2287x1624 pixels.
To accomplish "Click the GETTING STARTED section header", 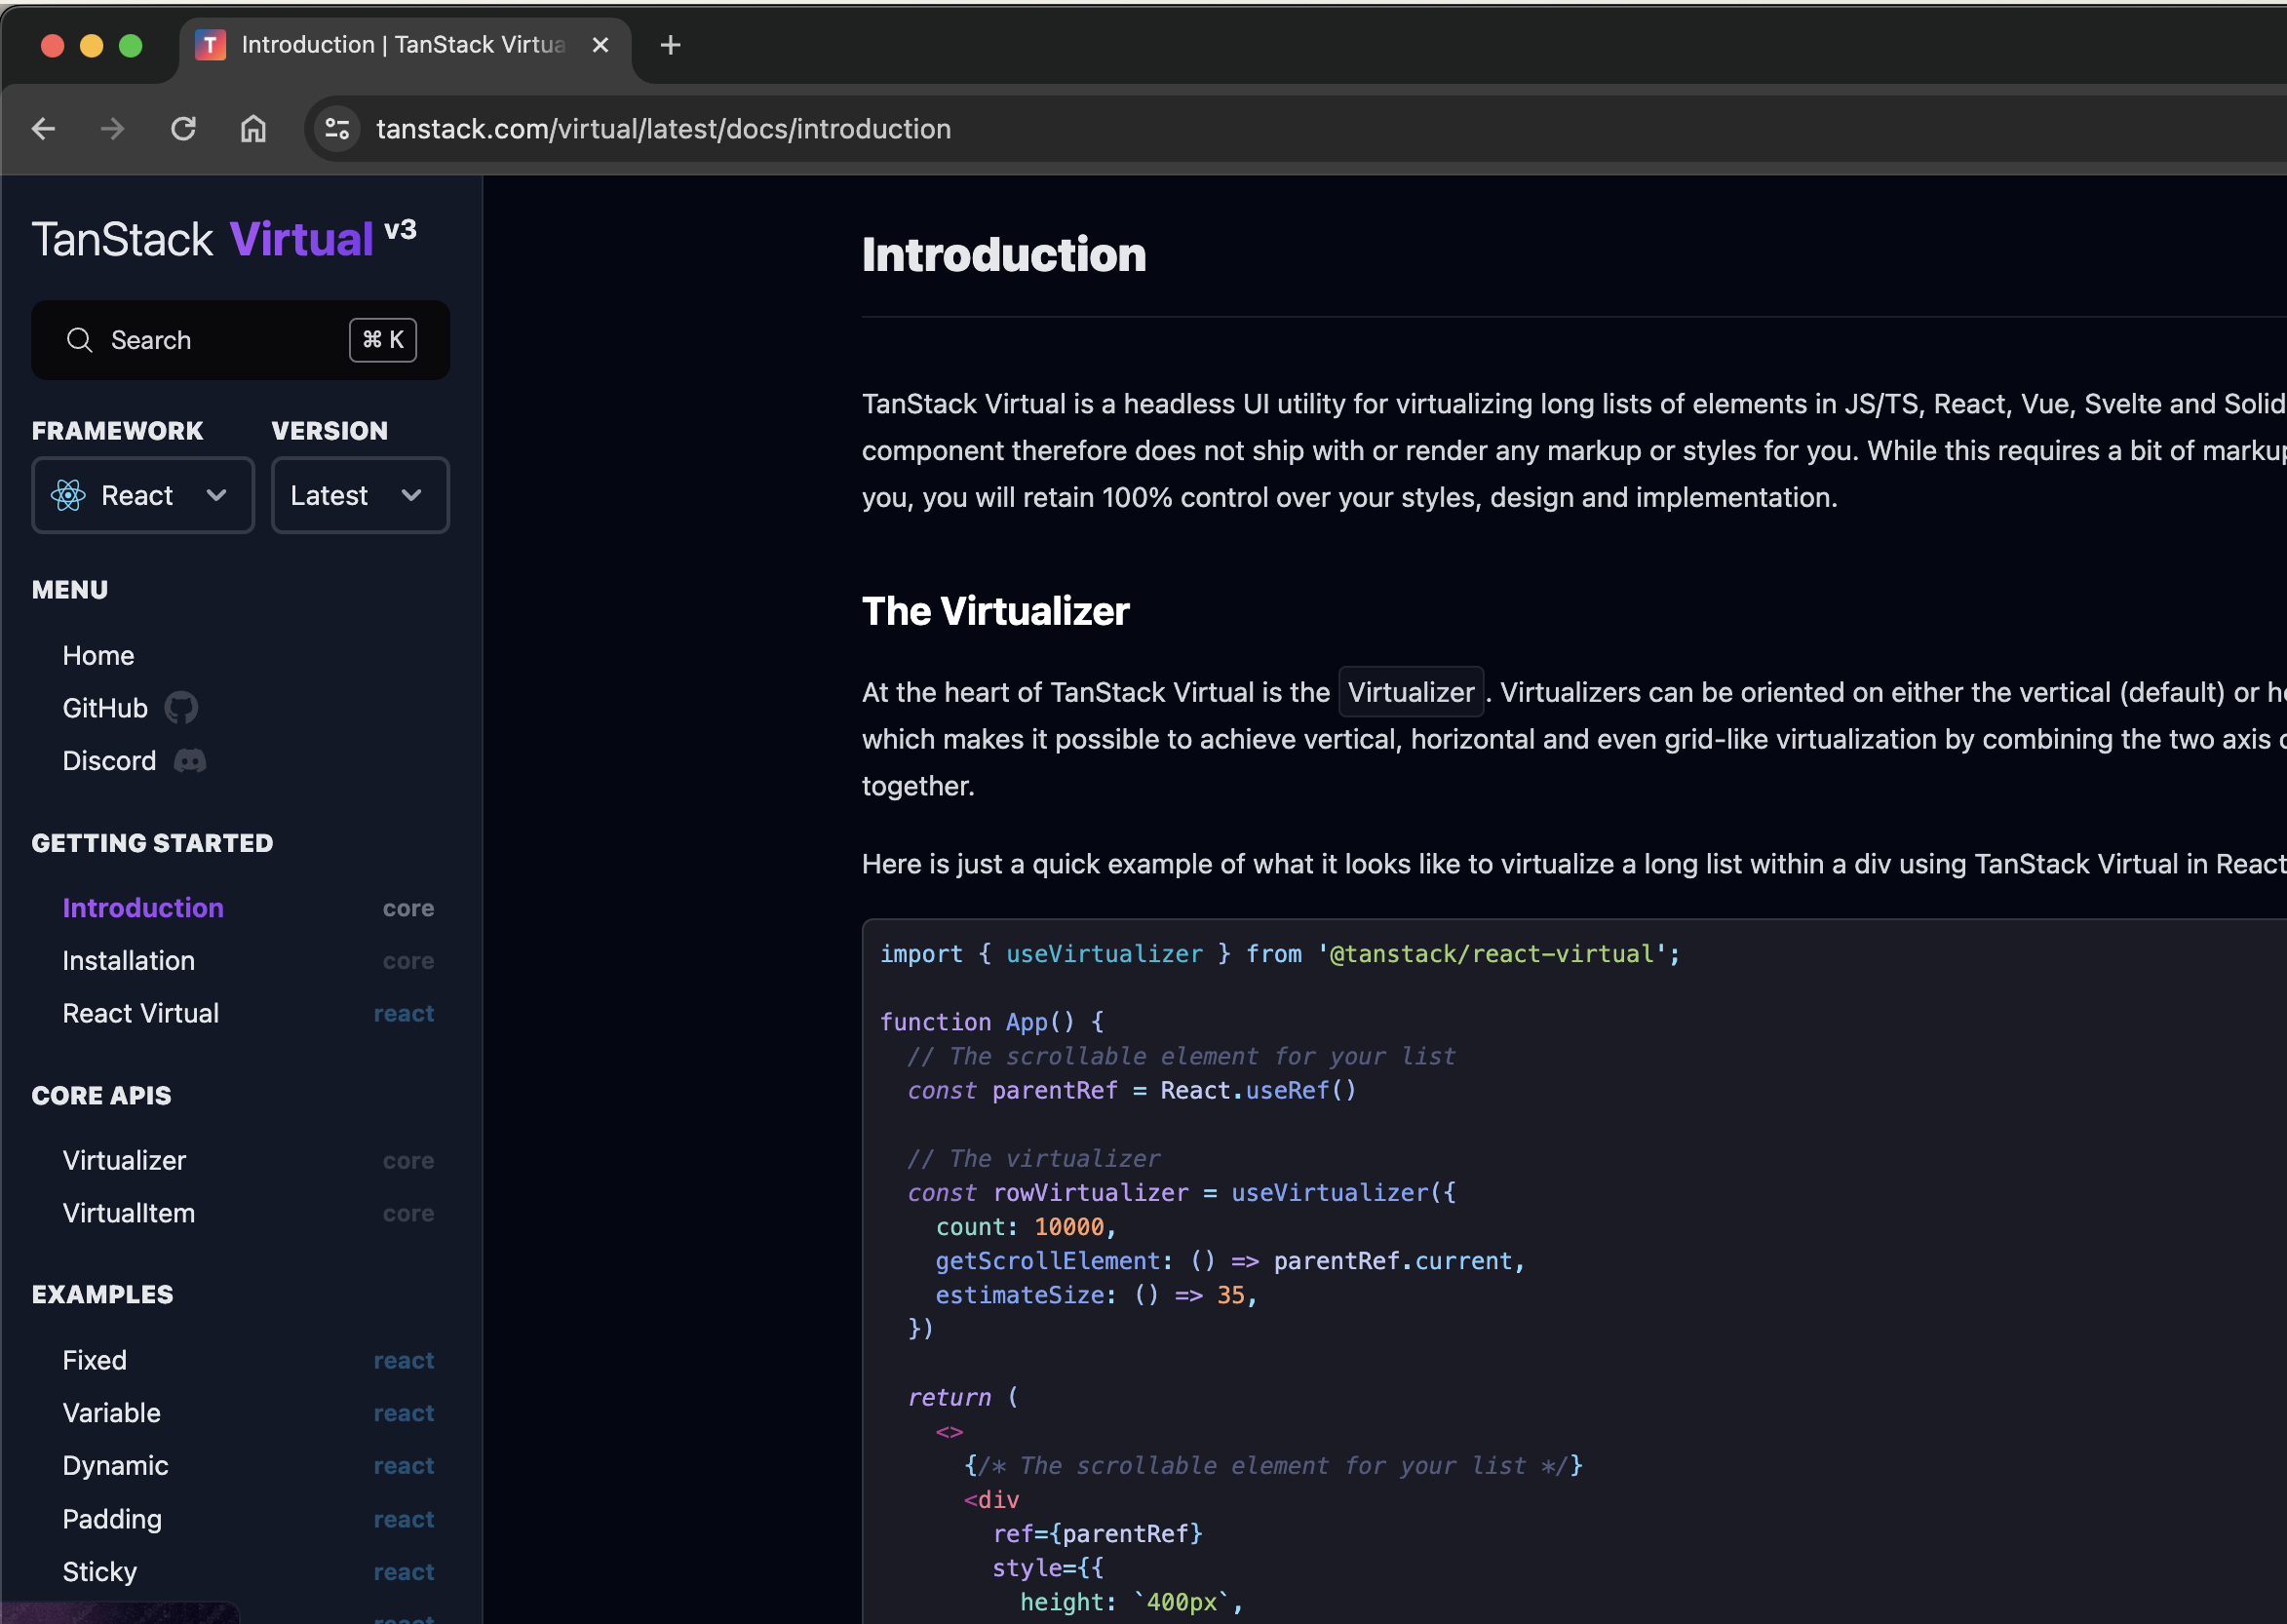I will pos(152,844).
